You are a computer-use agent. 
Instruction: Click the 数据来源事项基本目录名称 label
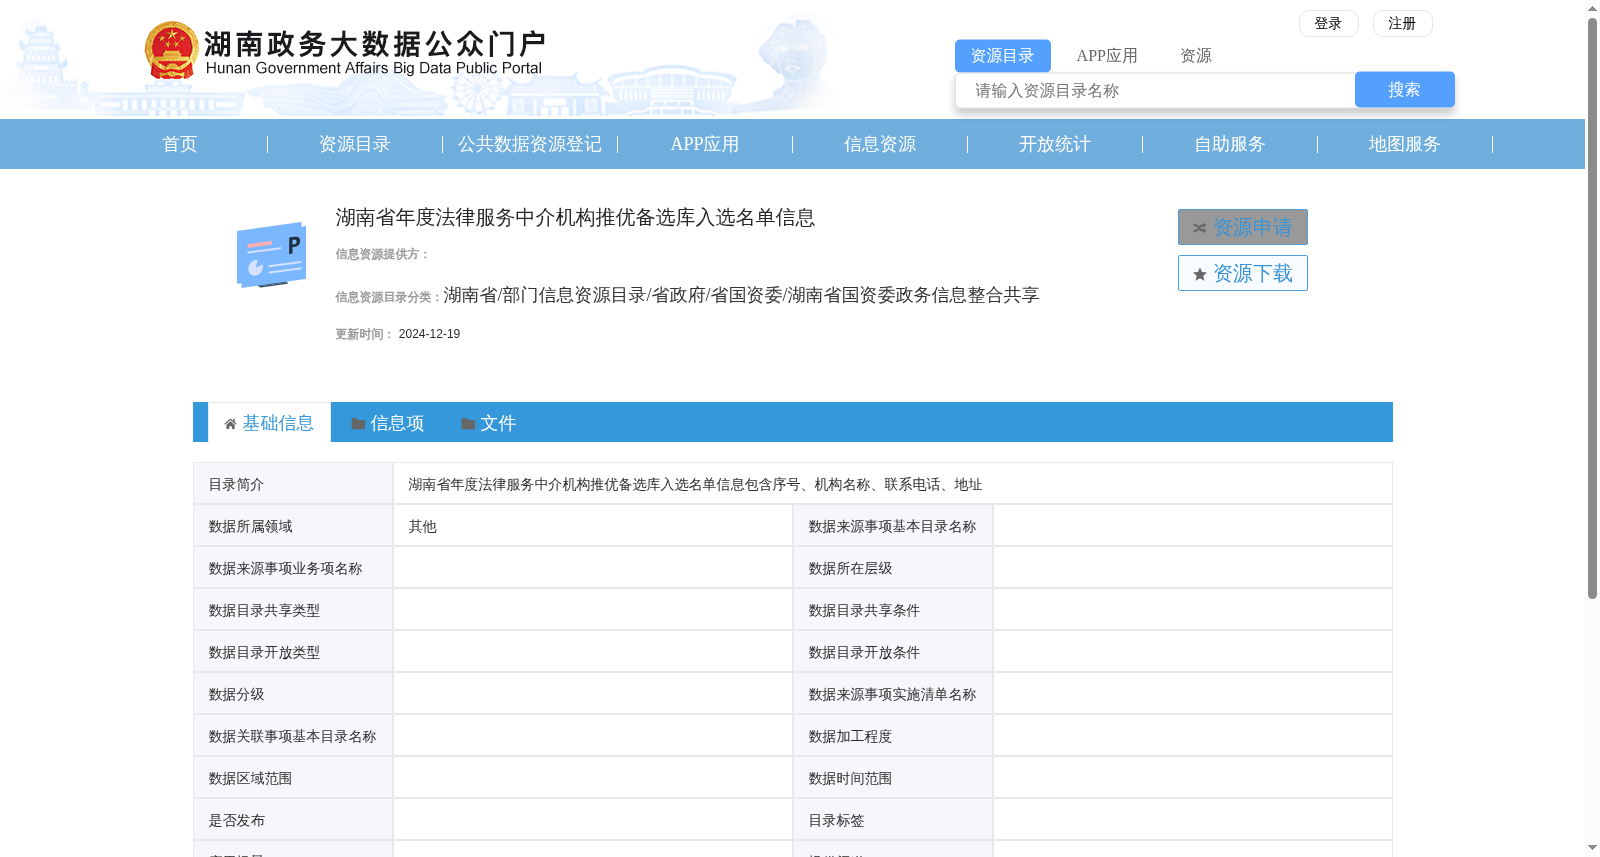[892, 526]
